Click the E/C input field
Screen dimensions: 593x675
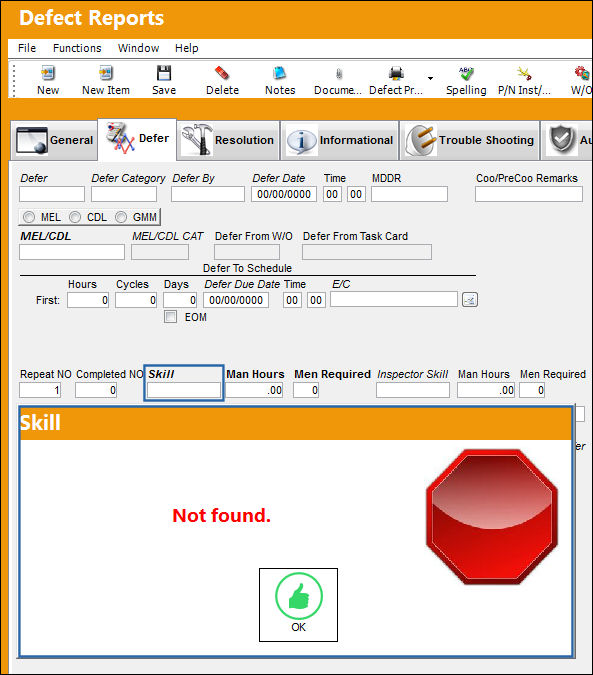point(394,299)
